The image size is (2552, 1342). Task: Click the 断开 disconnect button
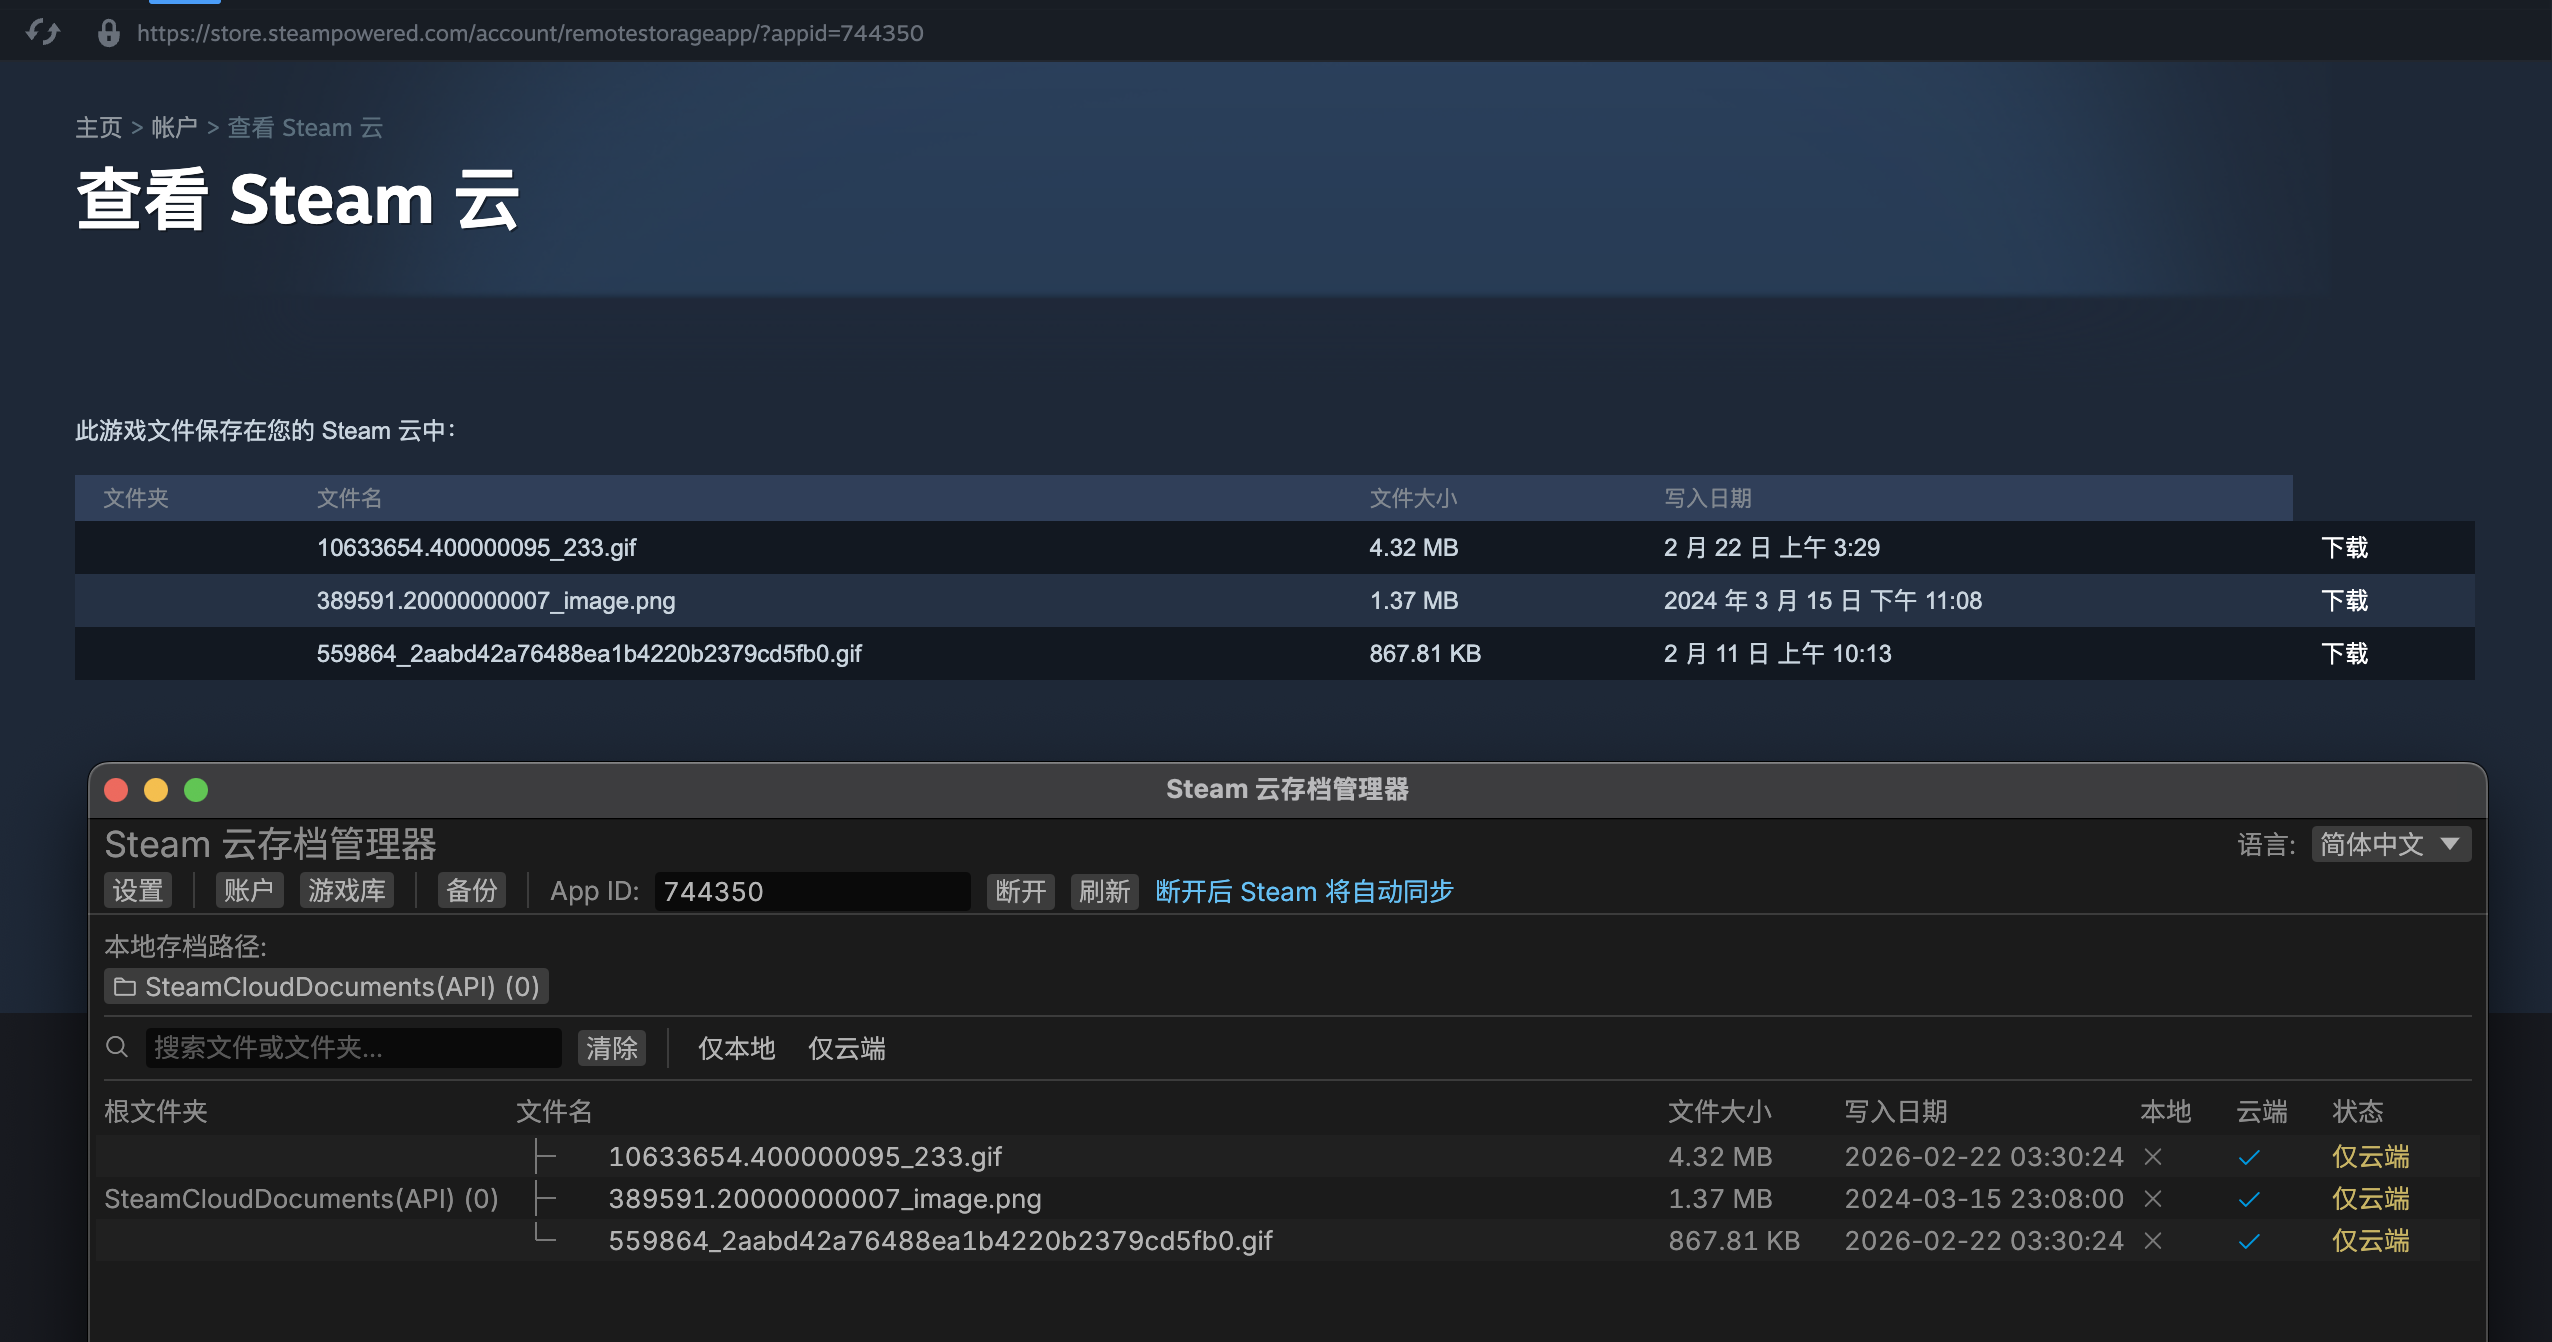point(1020,891)
